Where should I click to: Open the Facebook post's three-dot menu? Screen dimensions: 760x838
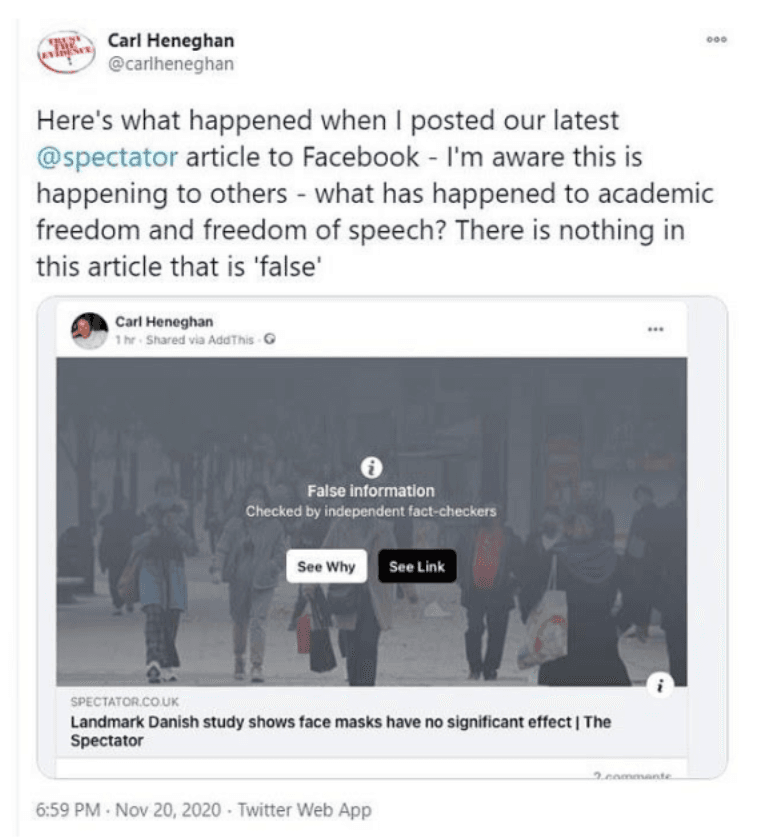click(x=655, y=328)
